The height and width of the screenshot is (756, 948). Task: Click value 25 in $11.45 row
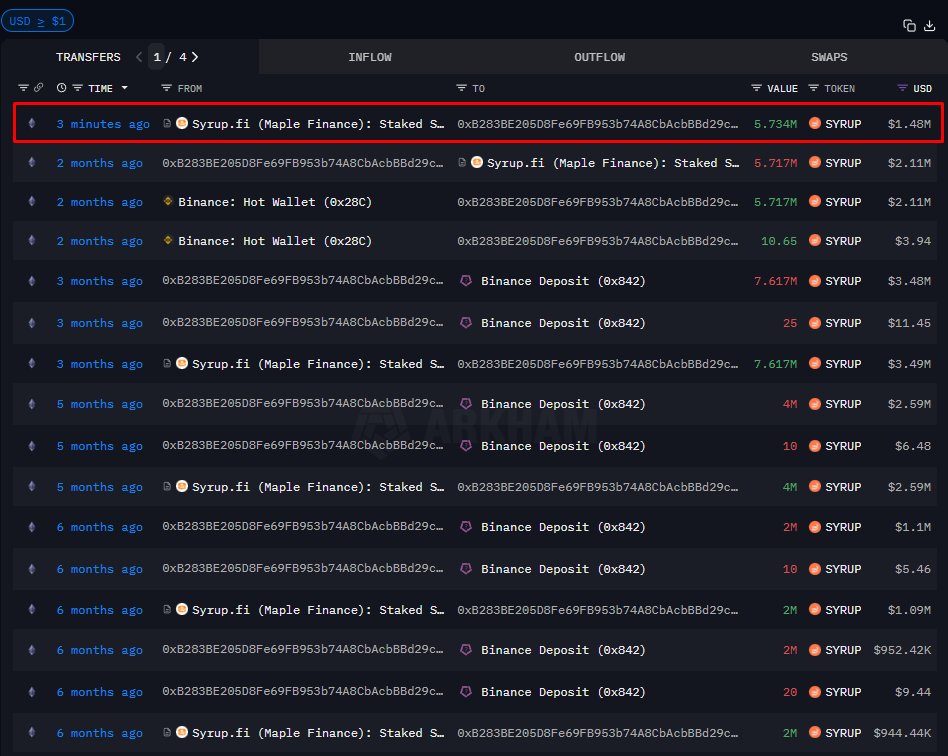[x=790, y=323]
